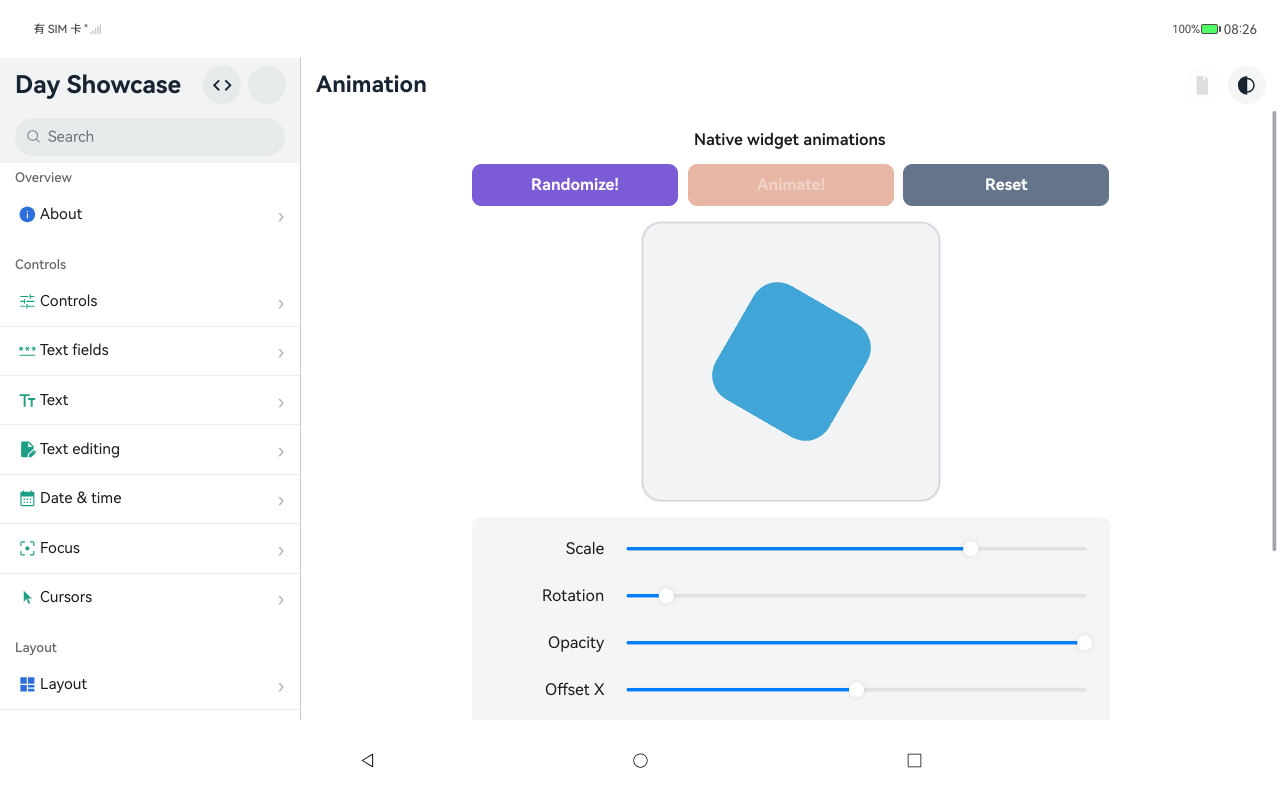Click the code brackets icon button
This screenshot has height=800, width=1280.
pos(222,85)
